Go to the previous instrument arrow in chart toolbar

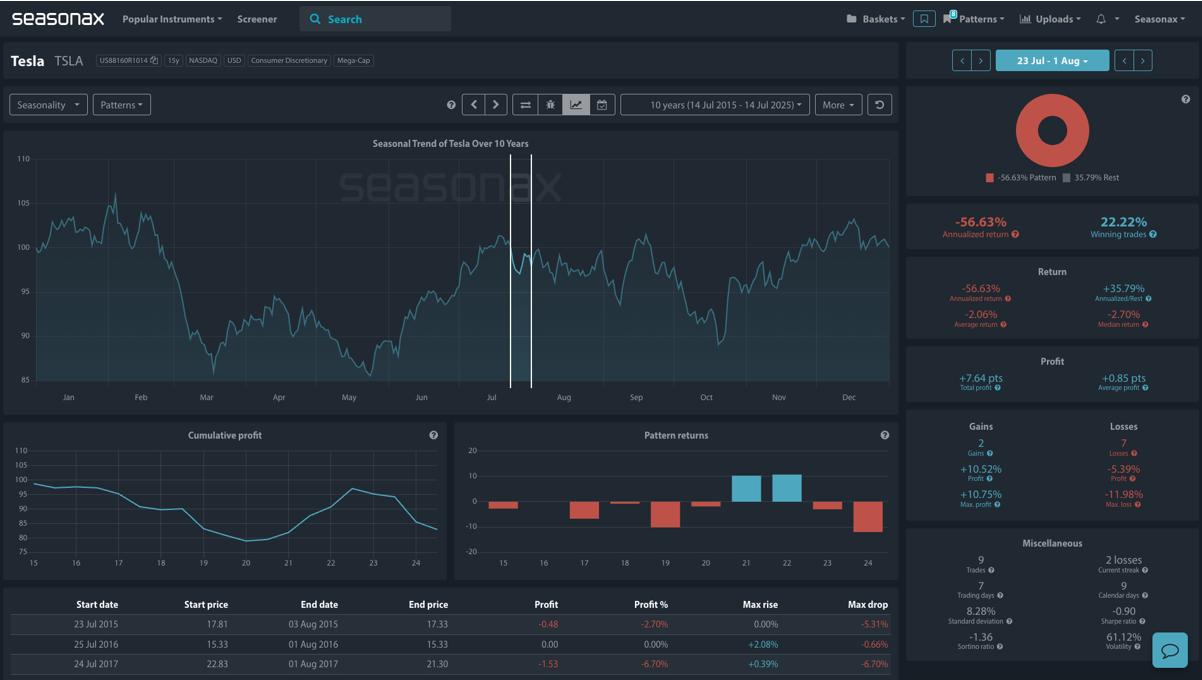click(x=474, y=105)
